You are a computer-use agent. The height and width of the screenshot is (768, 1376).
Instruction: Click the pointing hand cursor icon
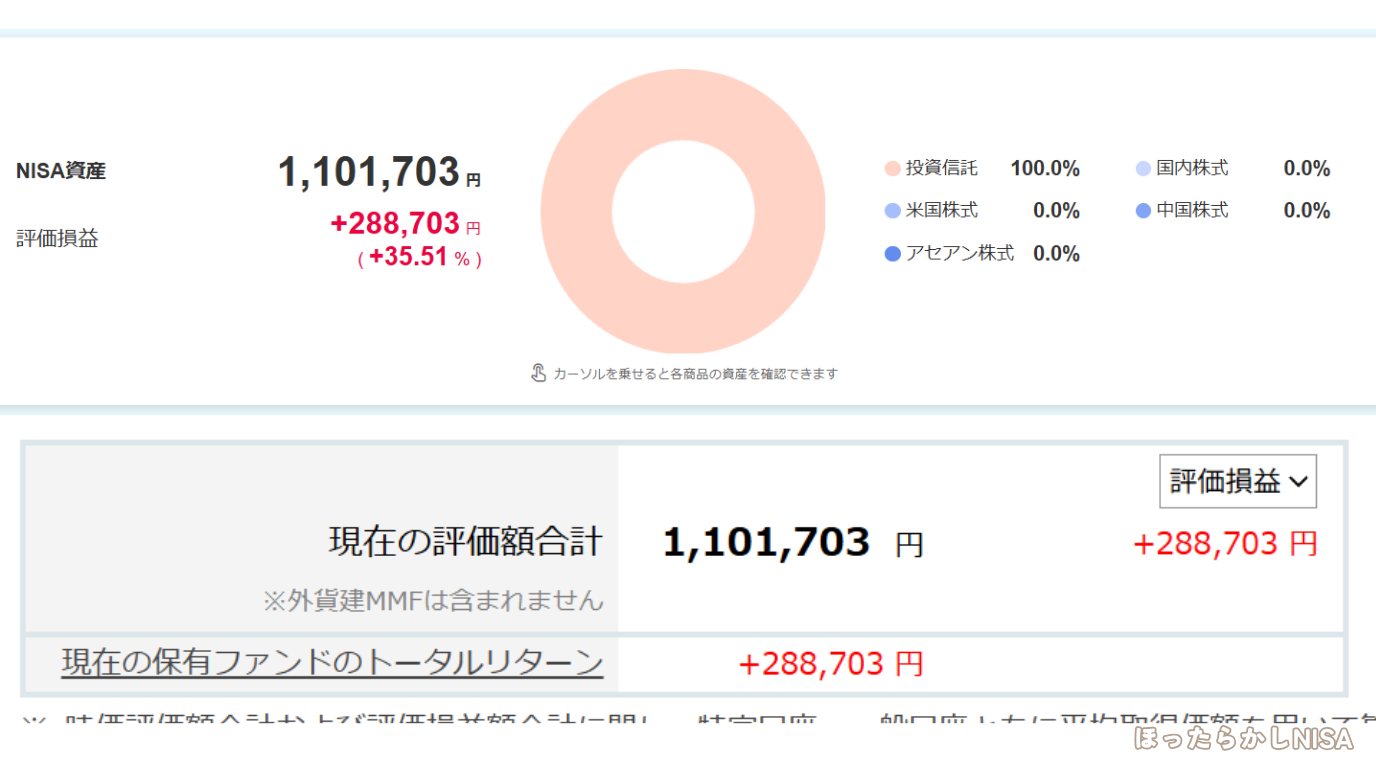(x=538, y=373)
